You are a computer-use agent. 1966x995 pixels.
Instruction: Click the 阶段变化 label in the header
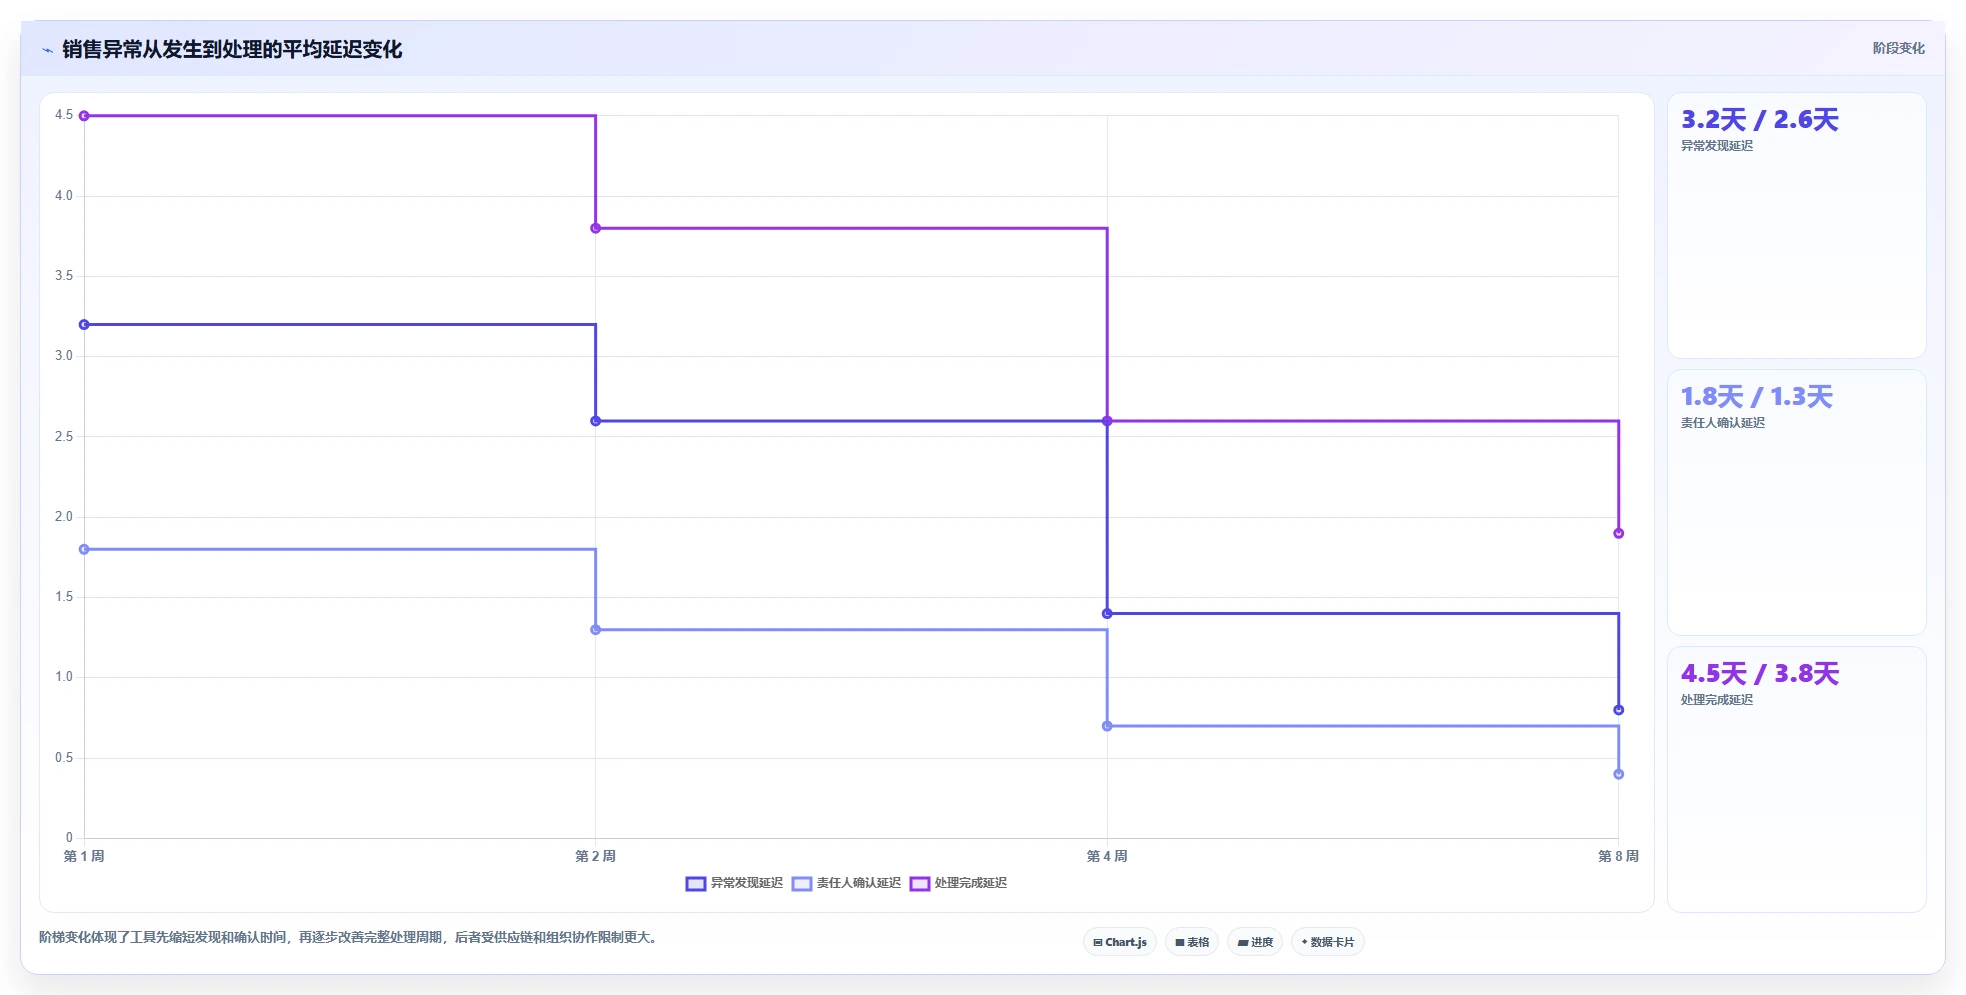(1898, 48)
